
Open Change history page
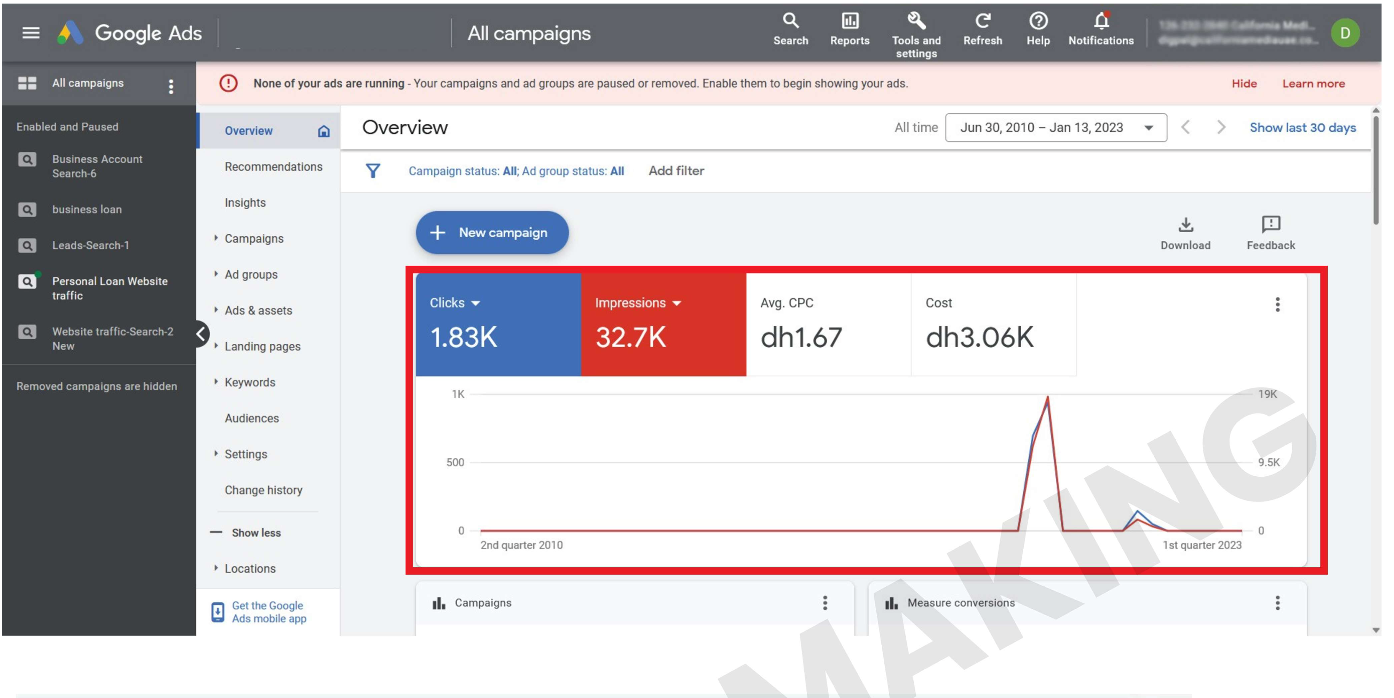point(264,491)
